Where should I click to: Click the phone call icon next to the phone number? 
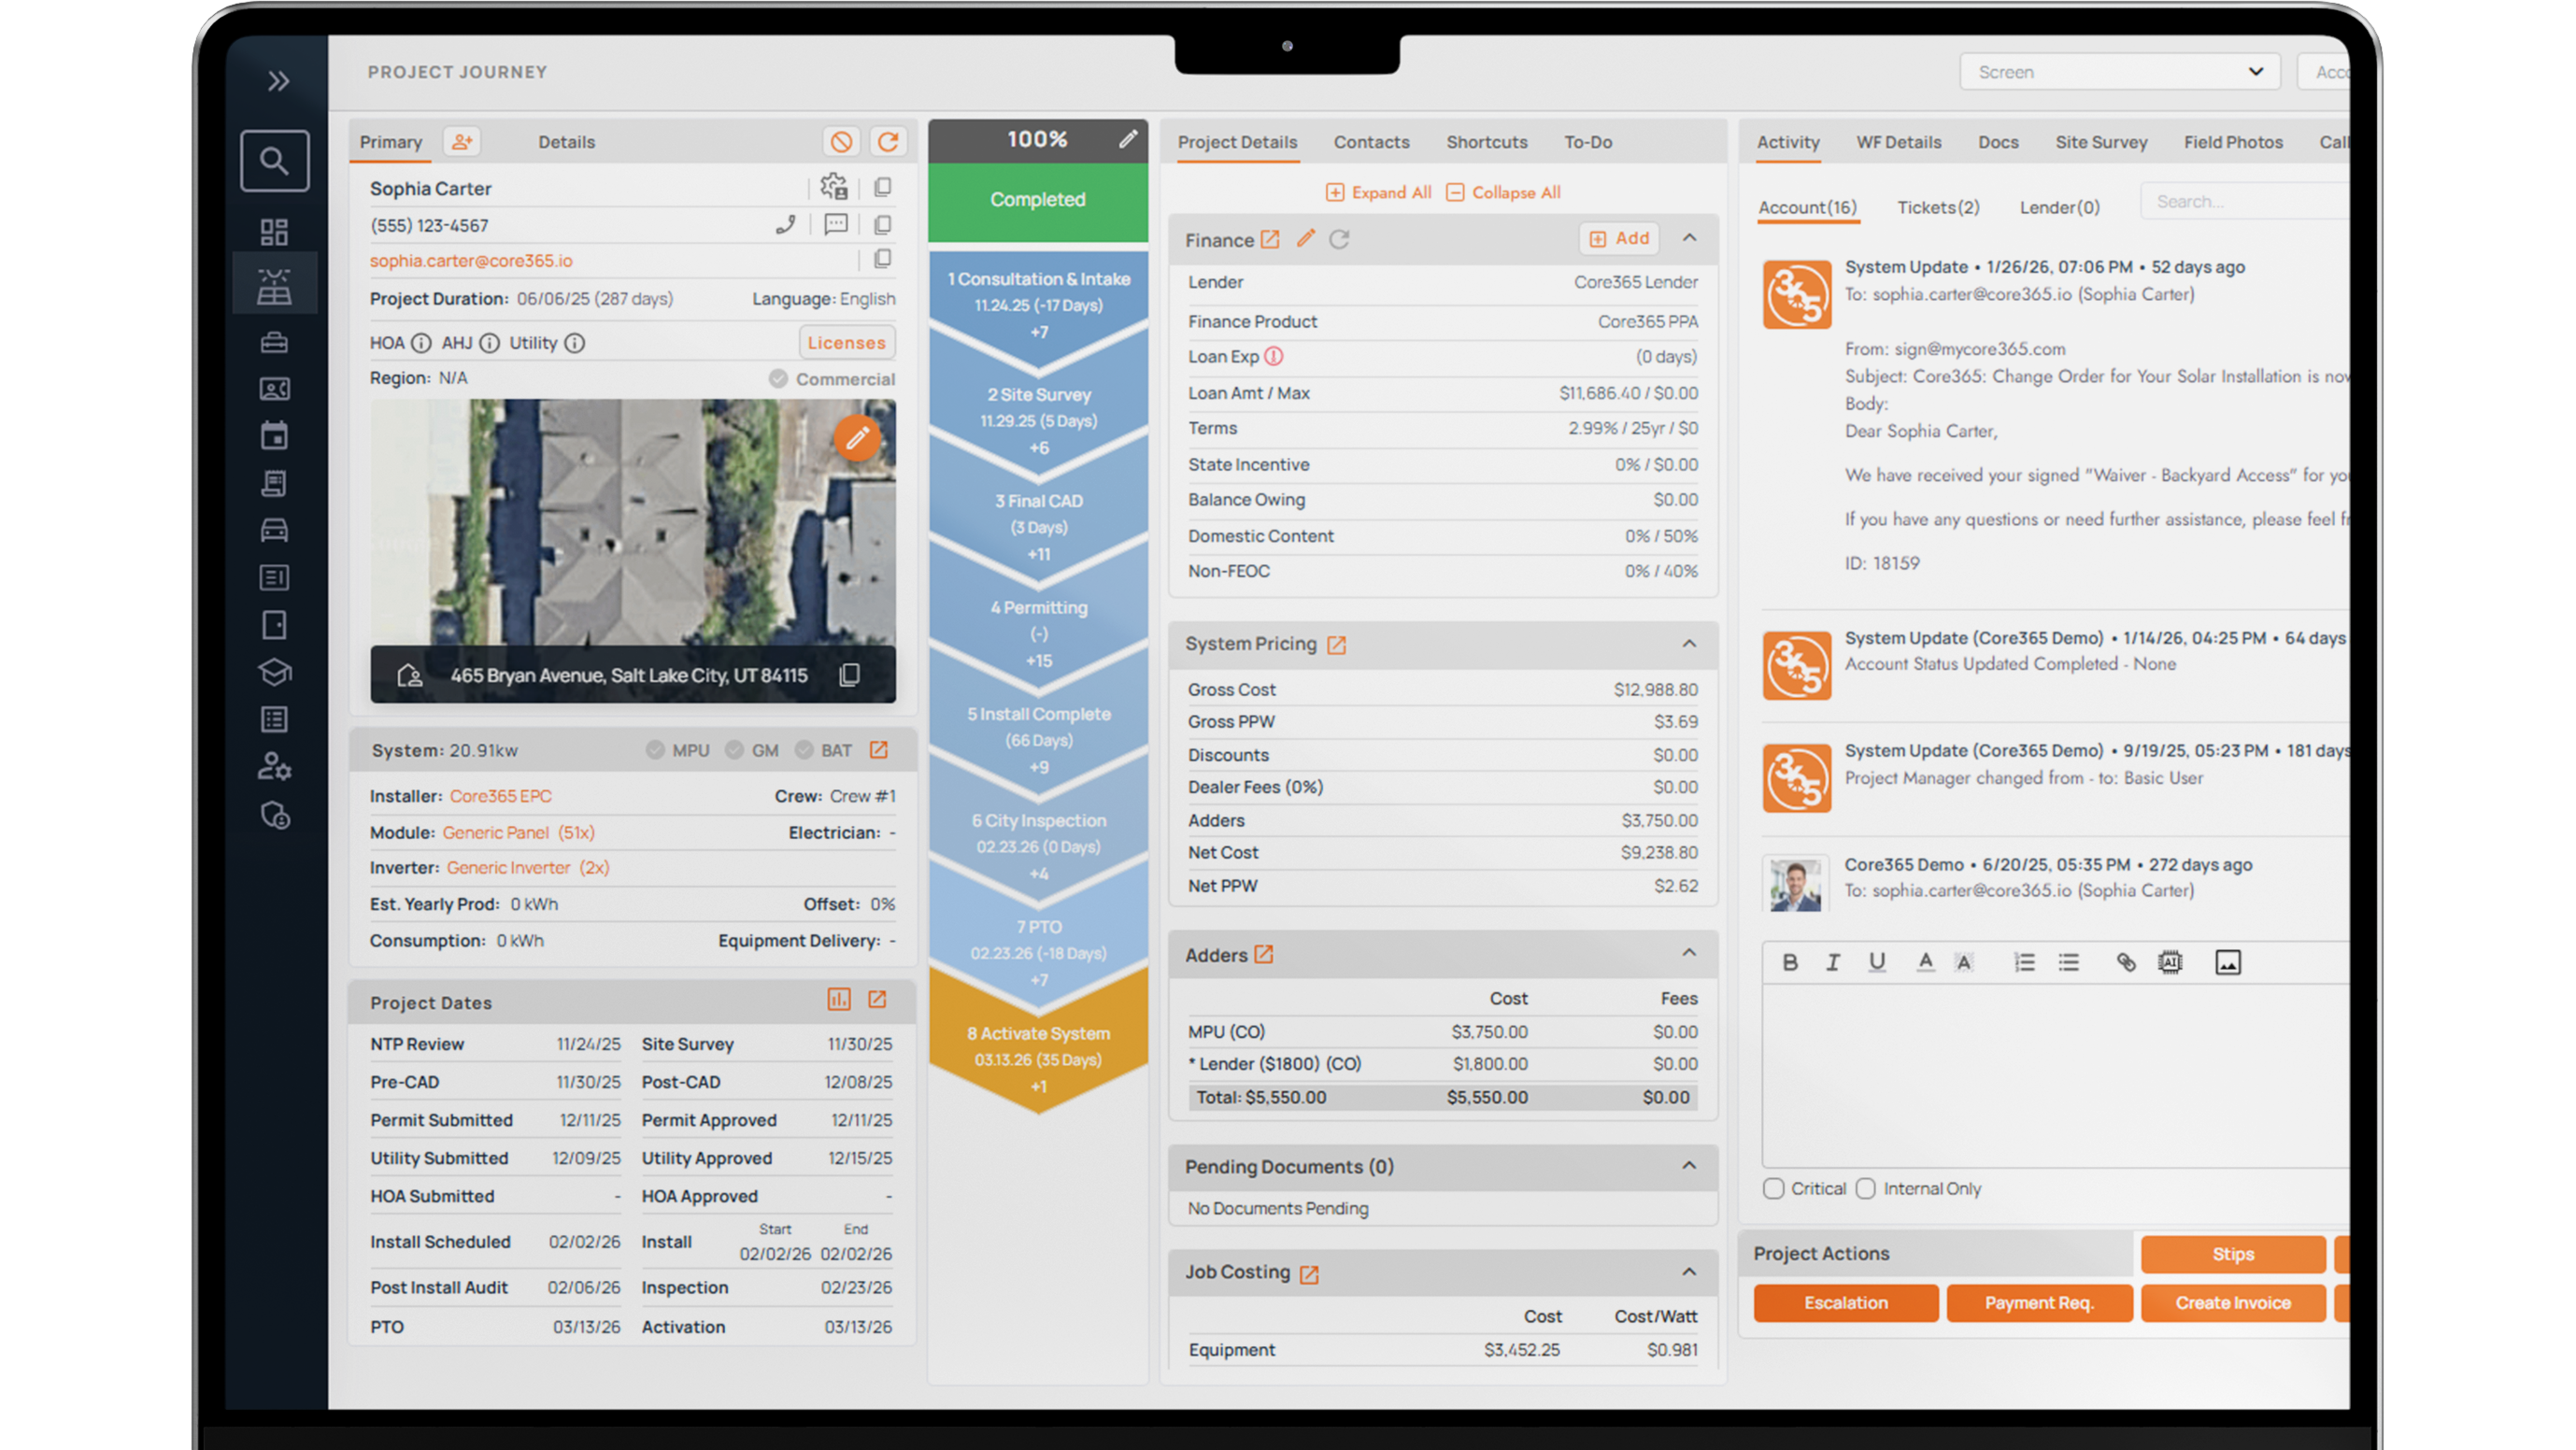pyautogui.click(x=785, y=225)
